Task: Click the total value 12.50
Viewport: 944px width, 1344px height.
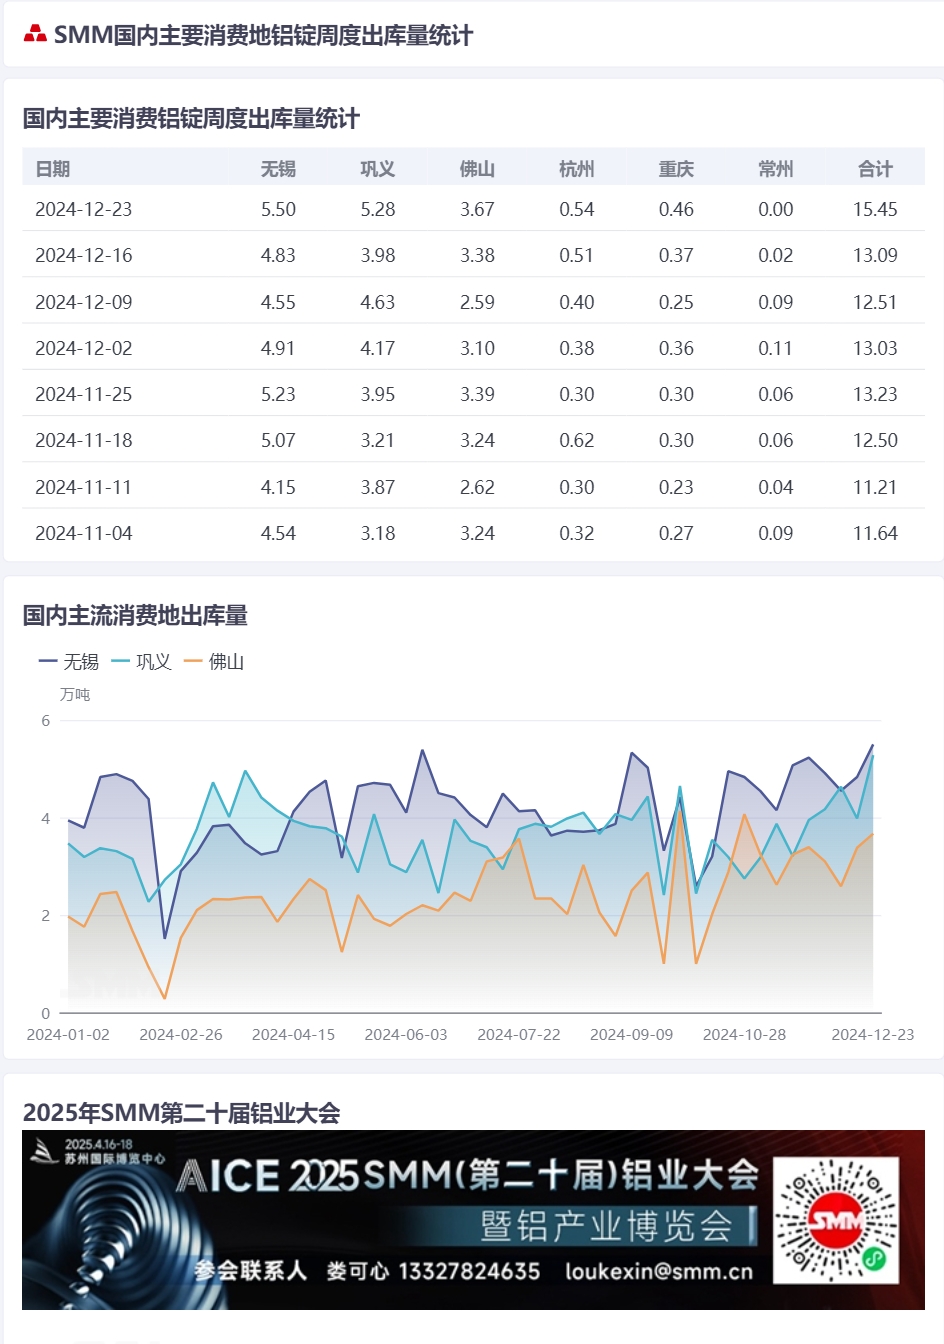Action: click(x=875, y=440)
